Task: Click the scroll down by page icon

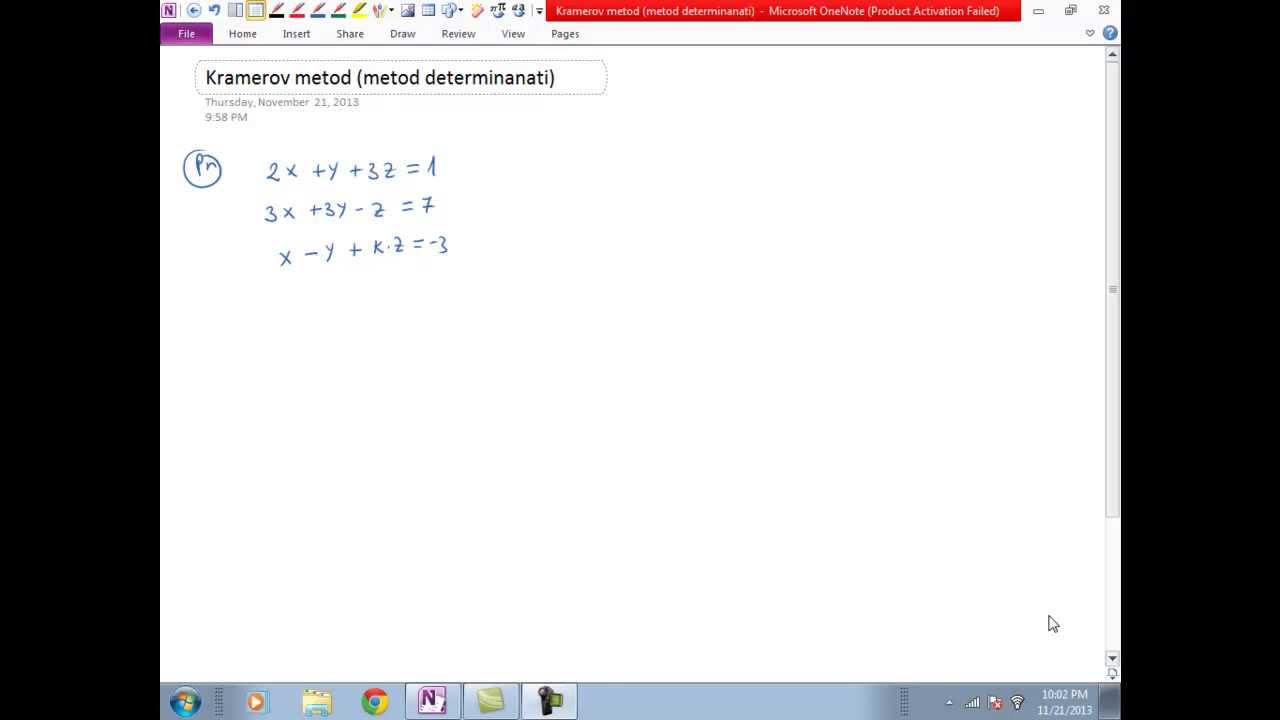Action: click(x=1112, y=674)
